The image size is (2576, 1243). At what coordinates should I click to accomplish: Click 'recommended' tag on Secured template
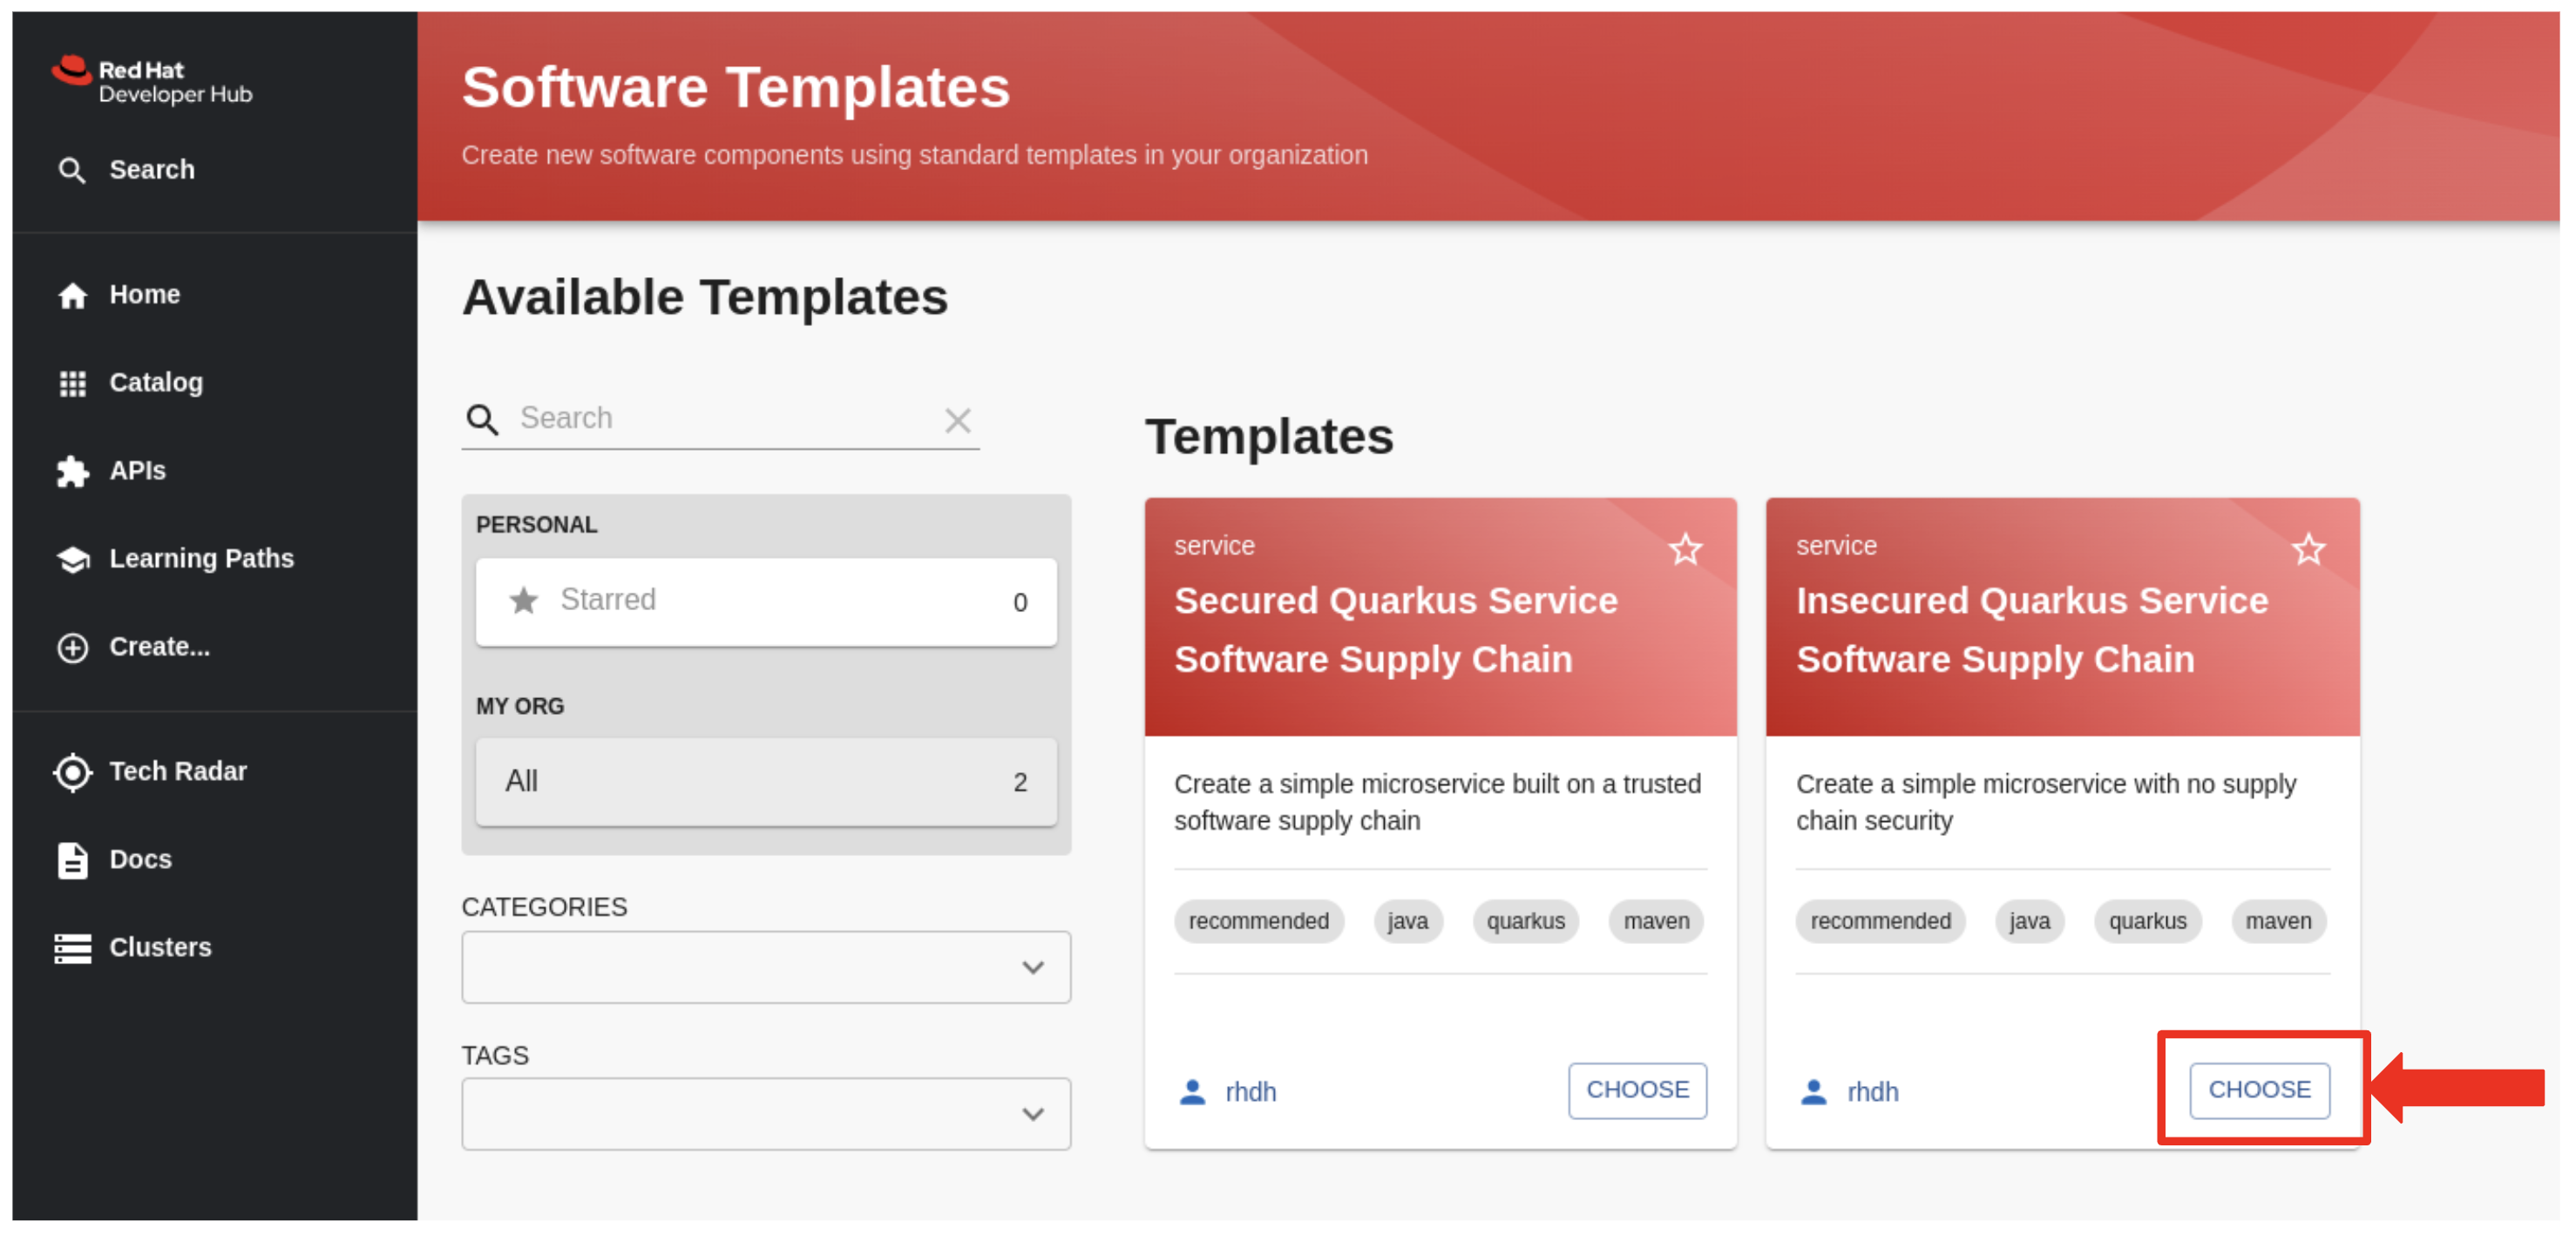coord(1259,921)
